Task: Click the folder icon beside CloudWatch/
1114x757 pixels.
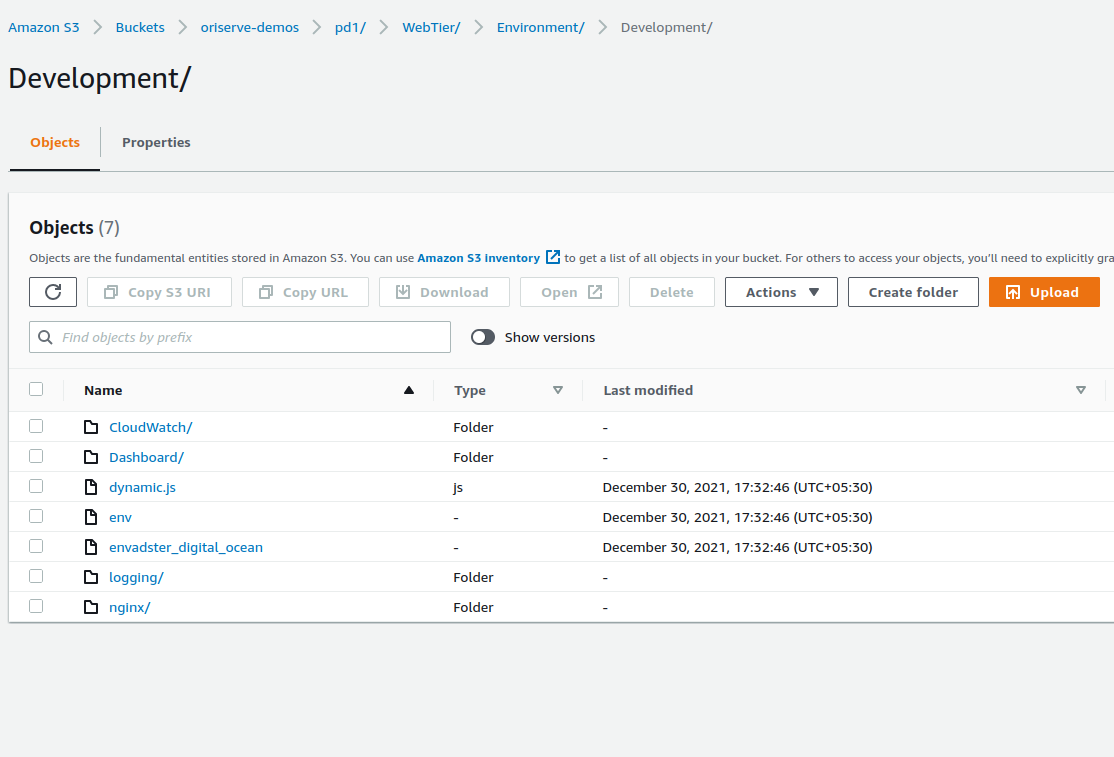Action: (x=91, y=427)
